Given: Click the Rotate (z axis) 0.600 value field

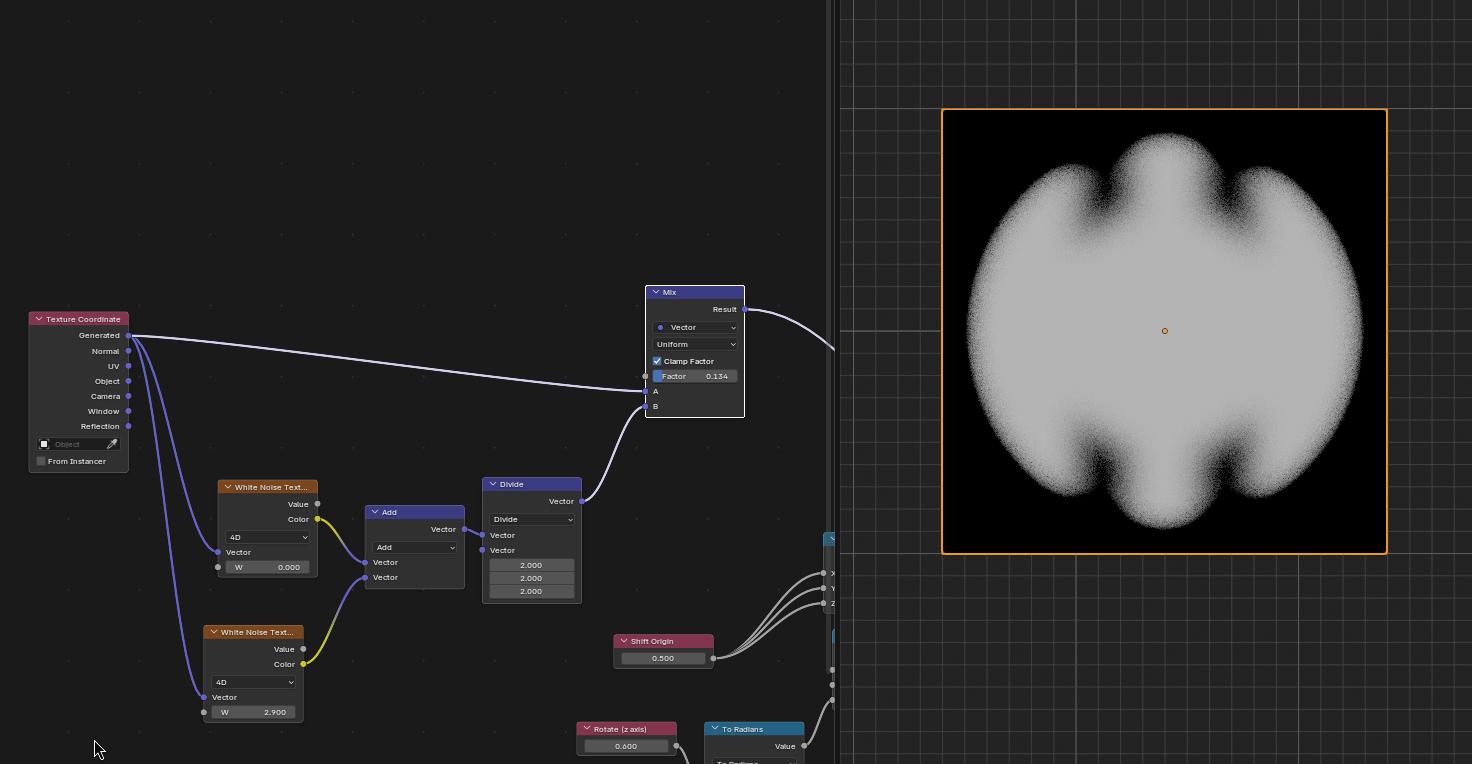Looking at the screenshot, I should point(626,746).
